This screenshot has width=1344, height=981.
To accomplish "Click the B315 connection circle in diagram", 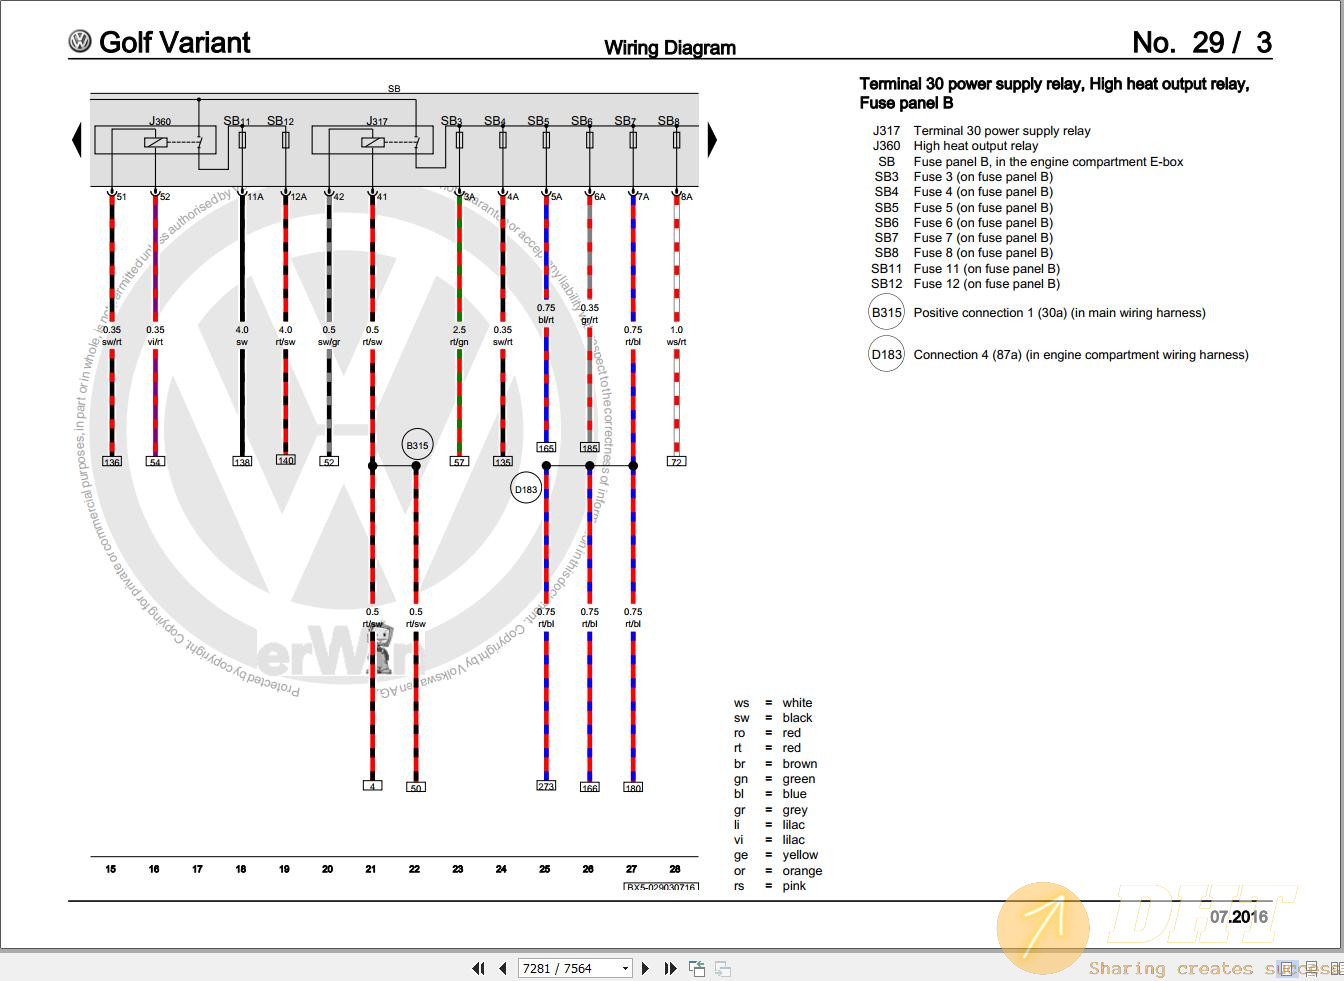I will click(x=417, y=445).
